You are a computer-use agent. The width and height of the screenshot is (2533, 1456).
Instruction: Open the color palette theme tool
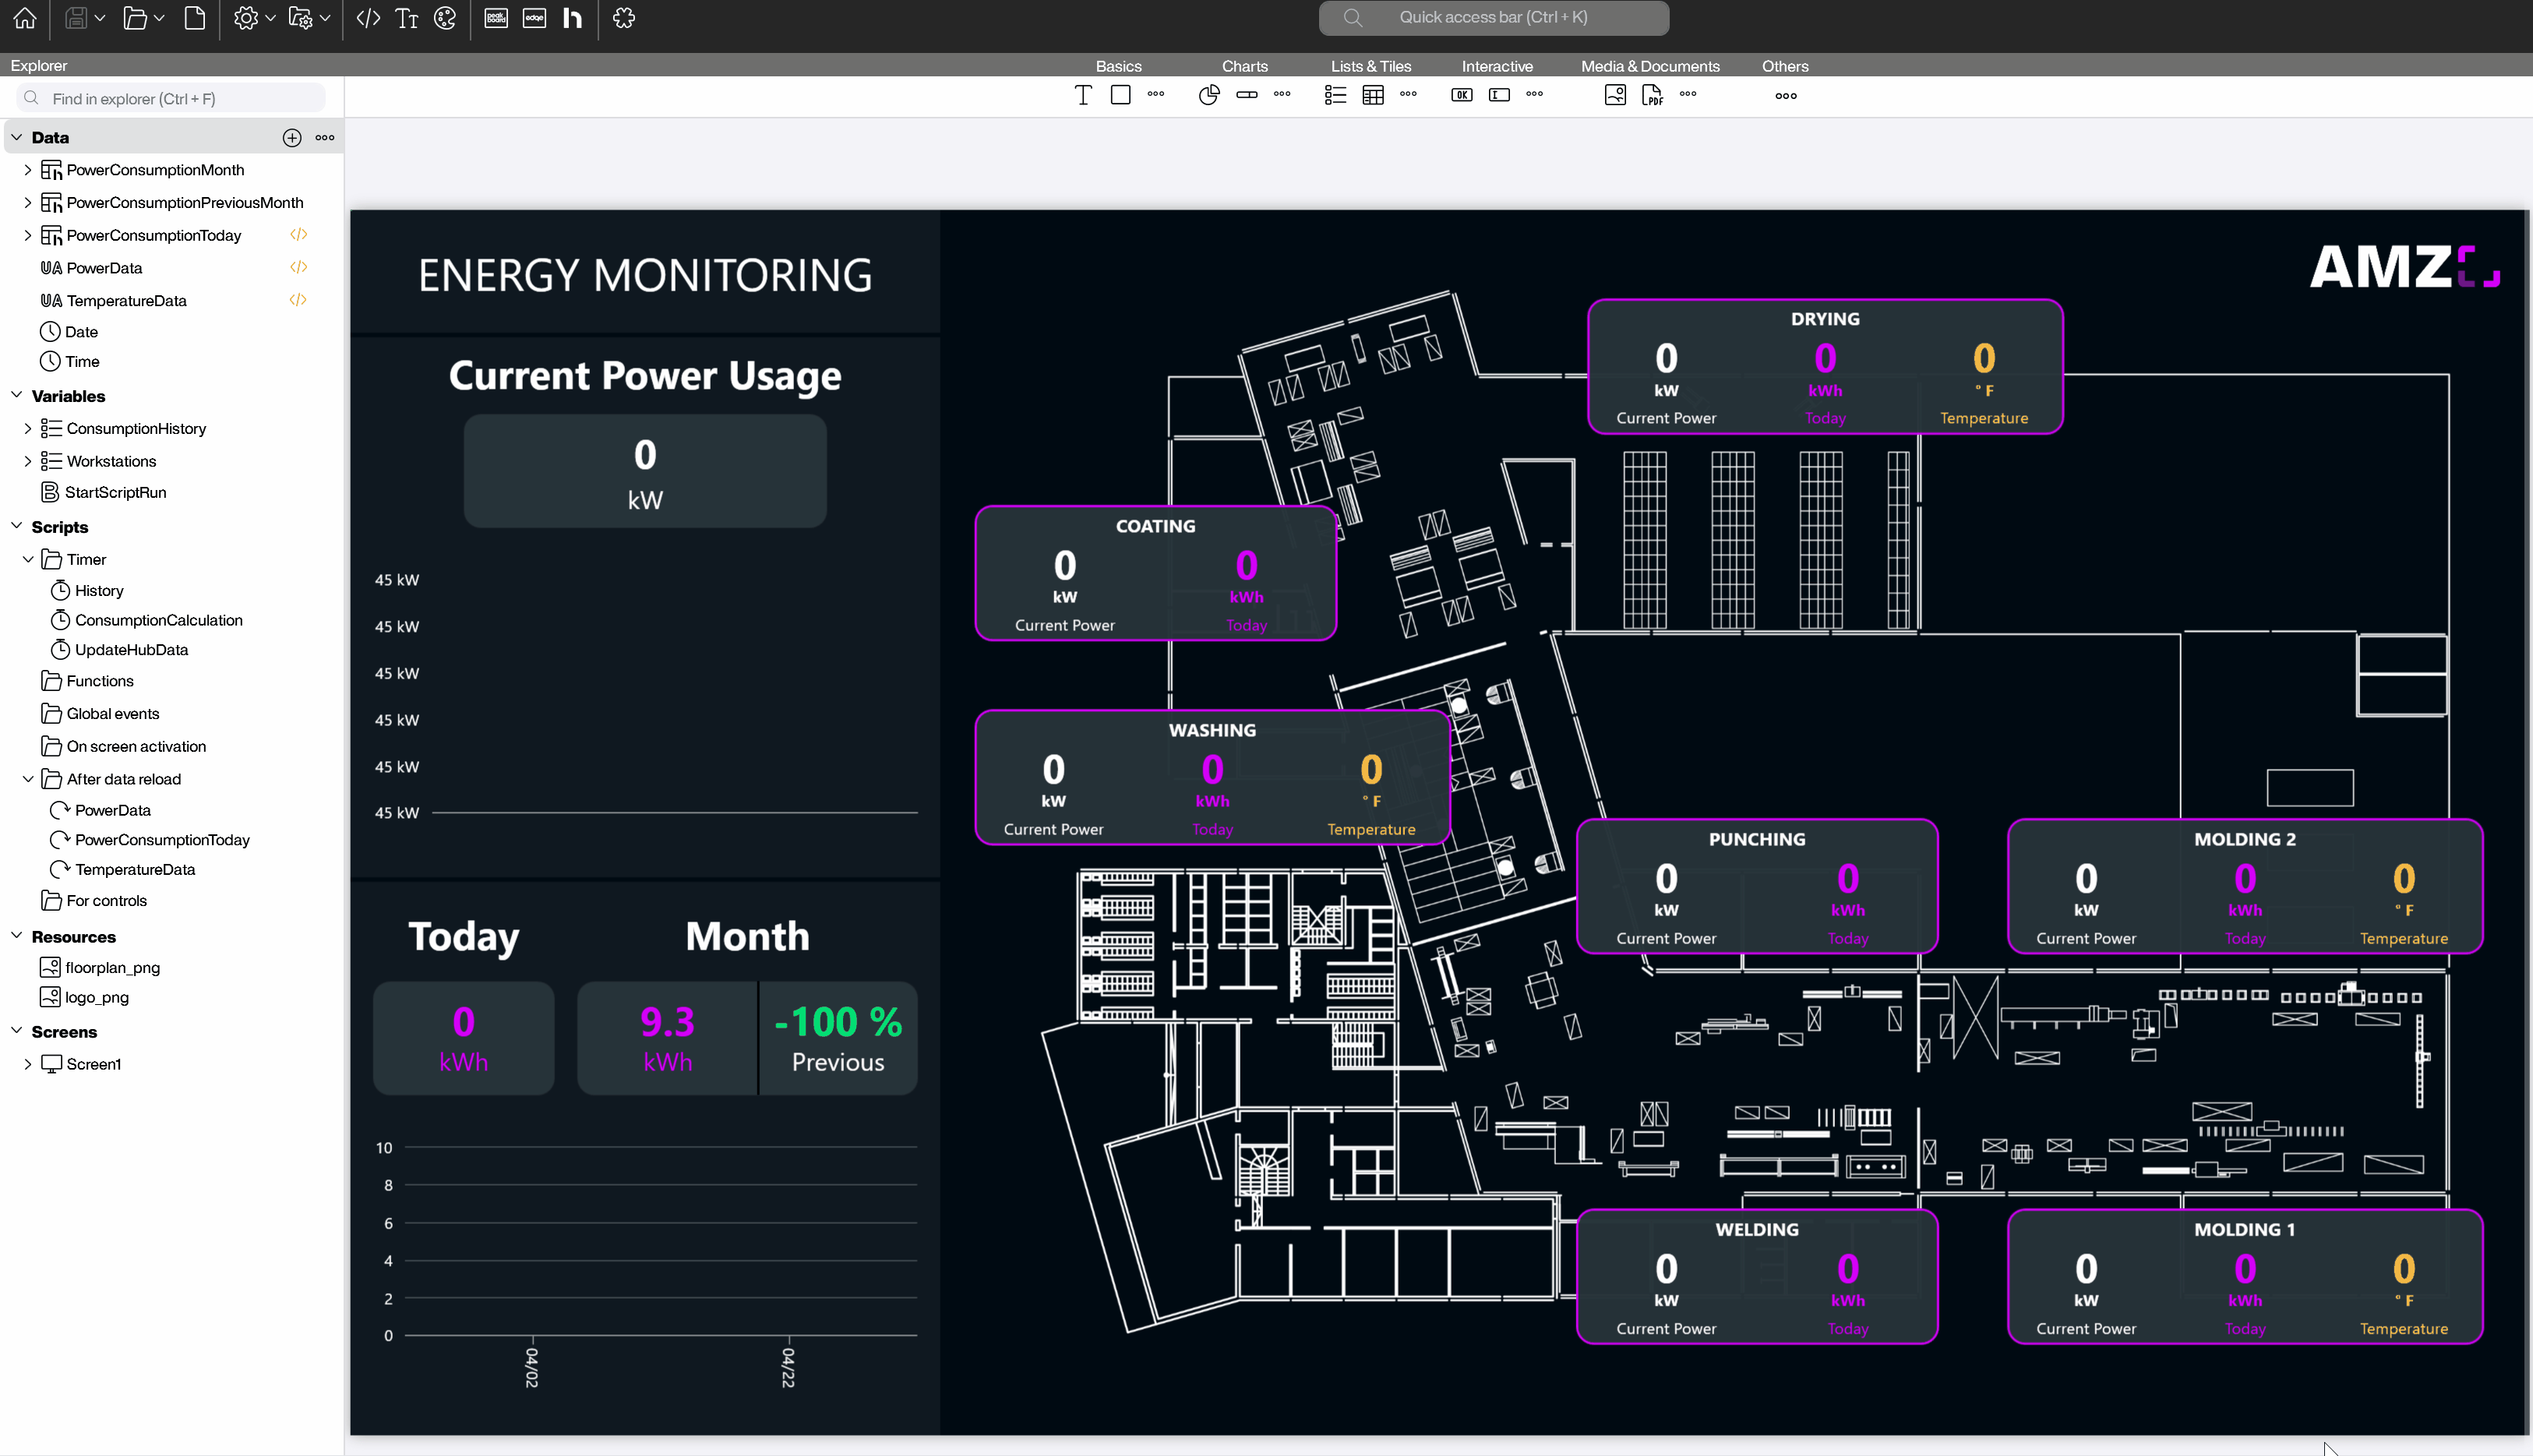coord(445,18)
